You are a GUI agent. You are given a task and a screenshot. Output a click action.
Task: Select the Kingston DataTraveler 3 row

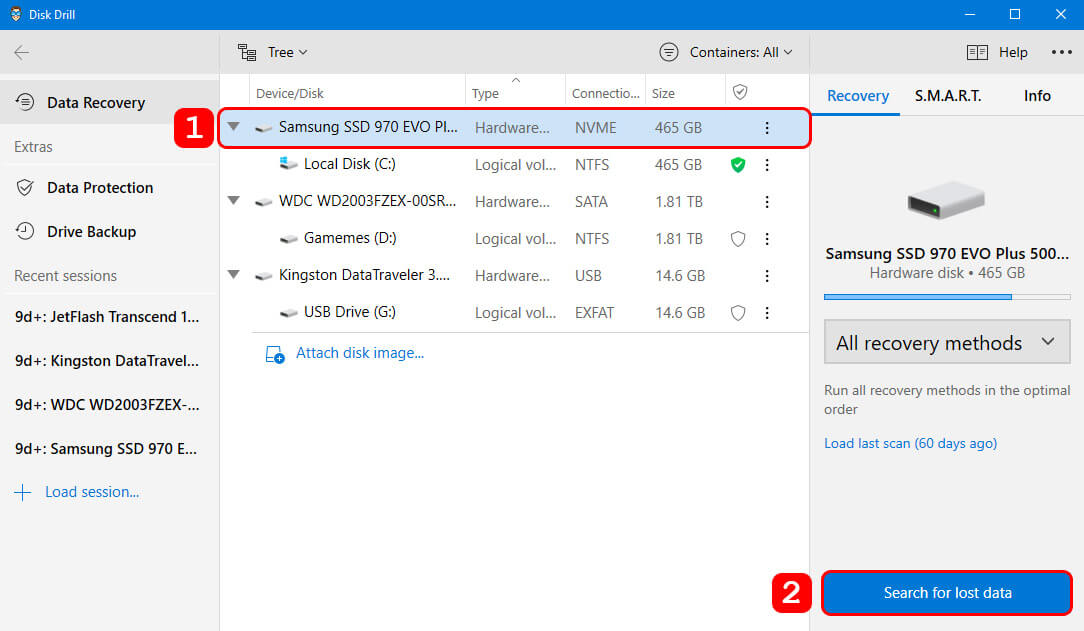pos(514,276)
